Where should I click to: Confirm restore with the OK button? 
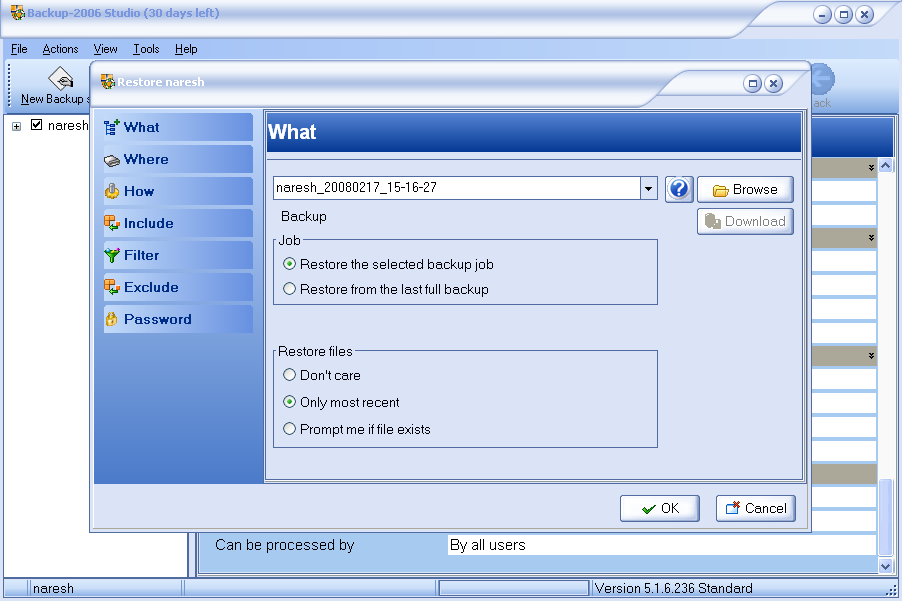coord(660,508)
